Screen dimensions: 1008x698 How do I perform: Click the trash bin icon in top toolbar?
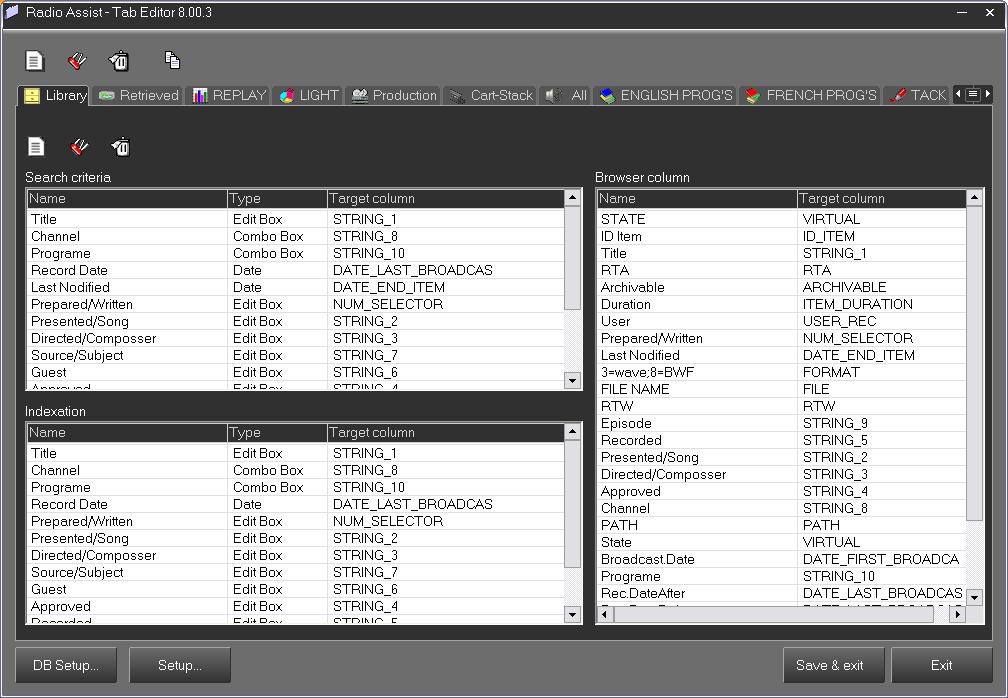pyautogui.click(x=119, y=61)
